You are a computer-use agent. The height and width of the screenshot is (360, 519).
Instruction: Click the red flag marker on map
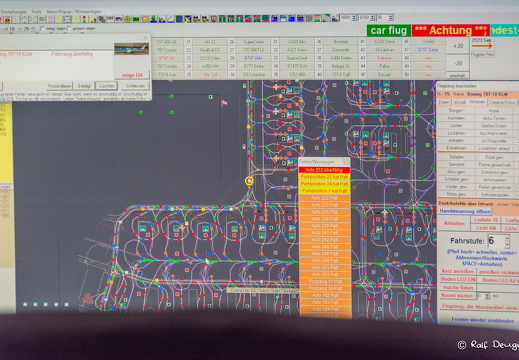coord(224,103)
